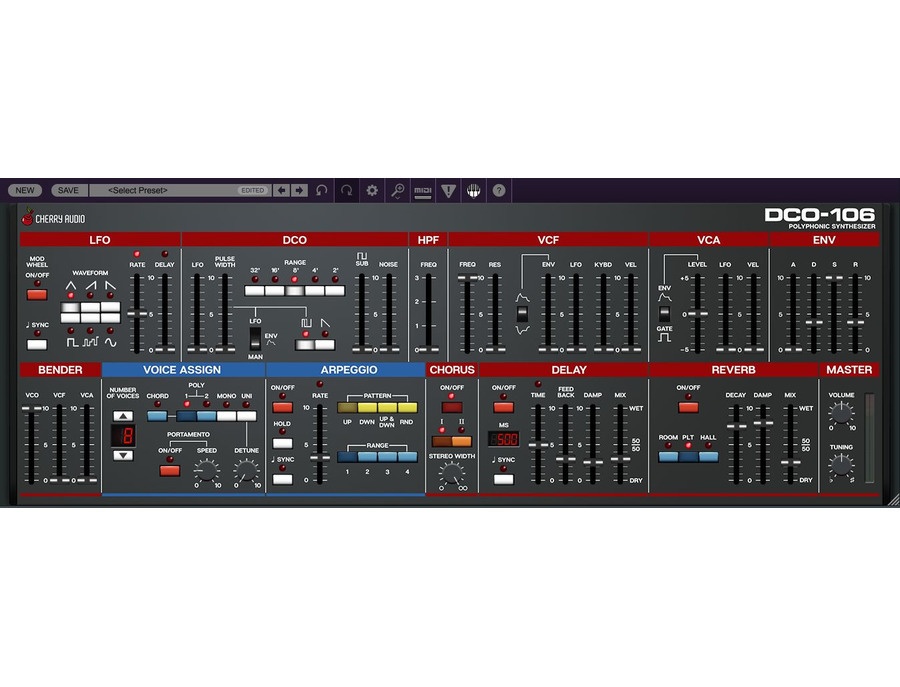Toggle SYNC in the Delay section
This screenshot has height=687, width=900.
503,477
